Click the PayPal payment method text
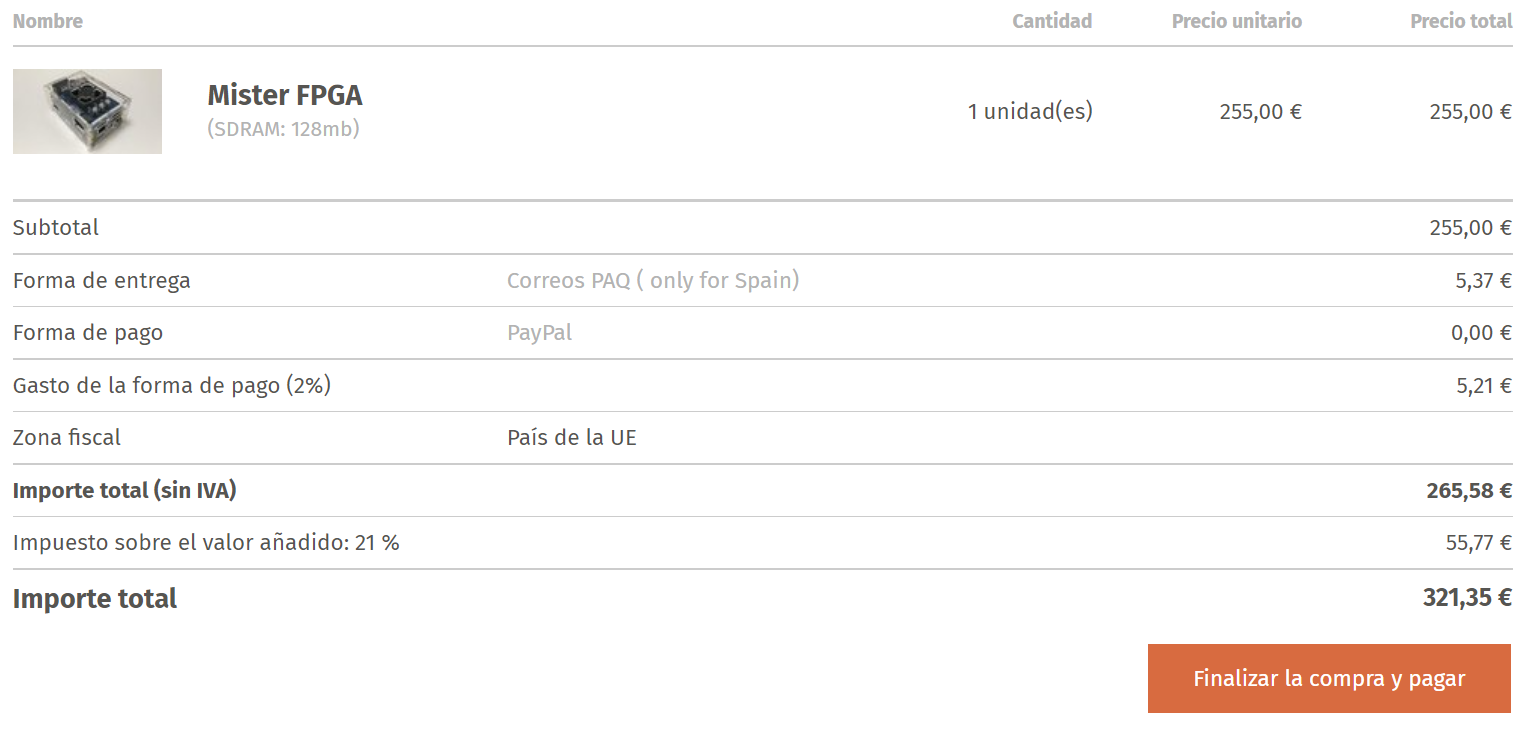The image size is (1540, 745). point(539,332)
